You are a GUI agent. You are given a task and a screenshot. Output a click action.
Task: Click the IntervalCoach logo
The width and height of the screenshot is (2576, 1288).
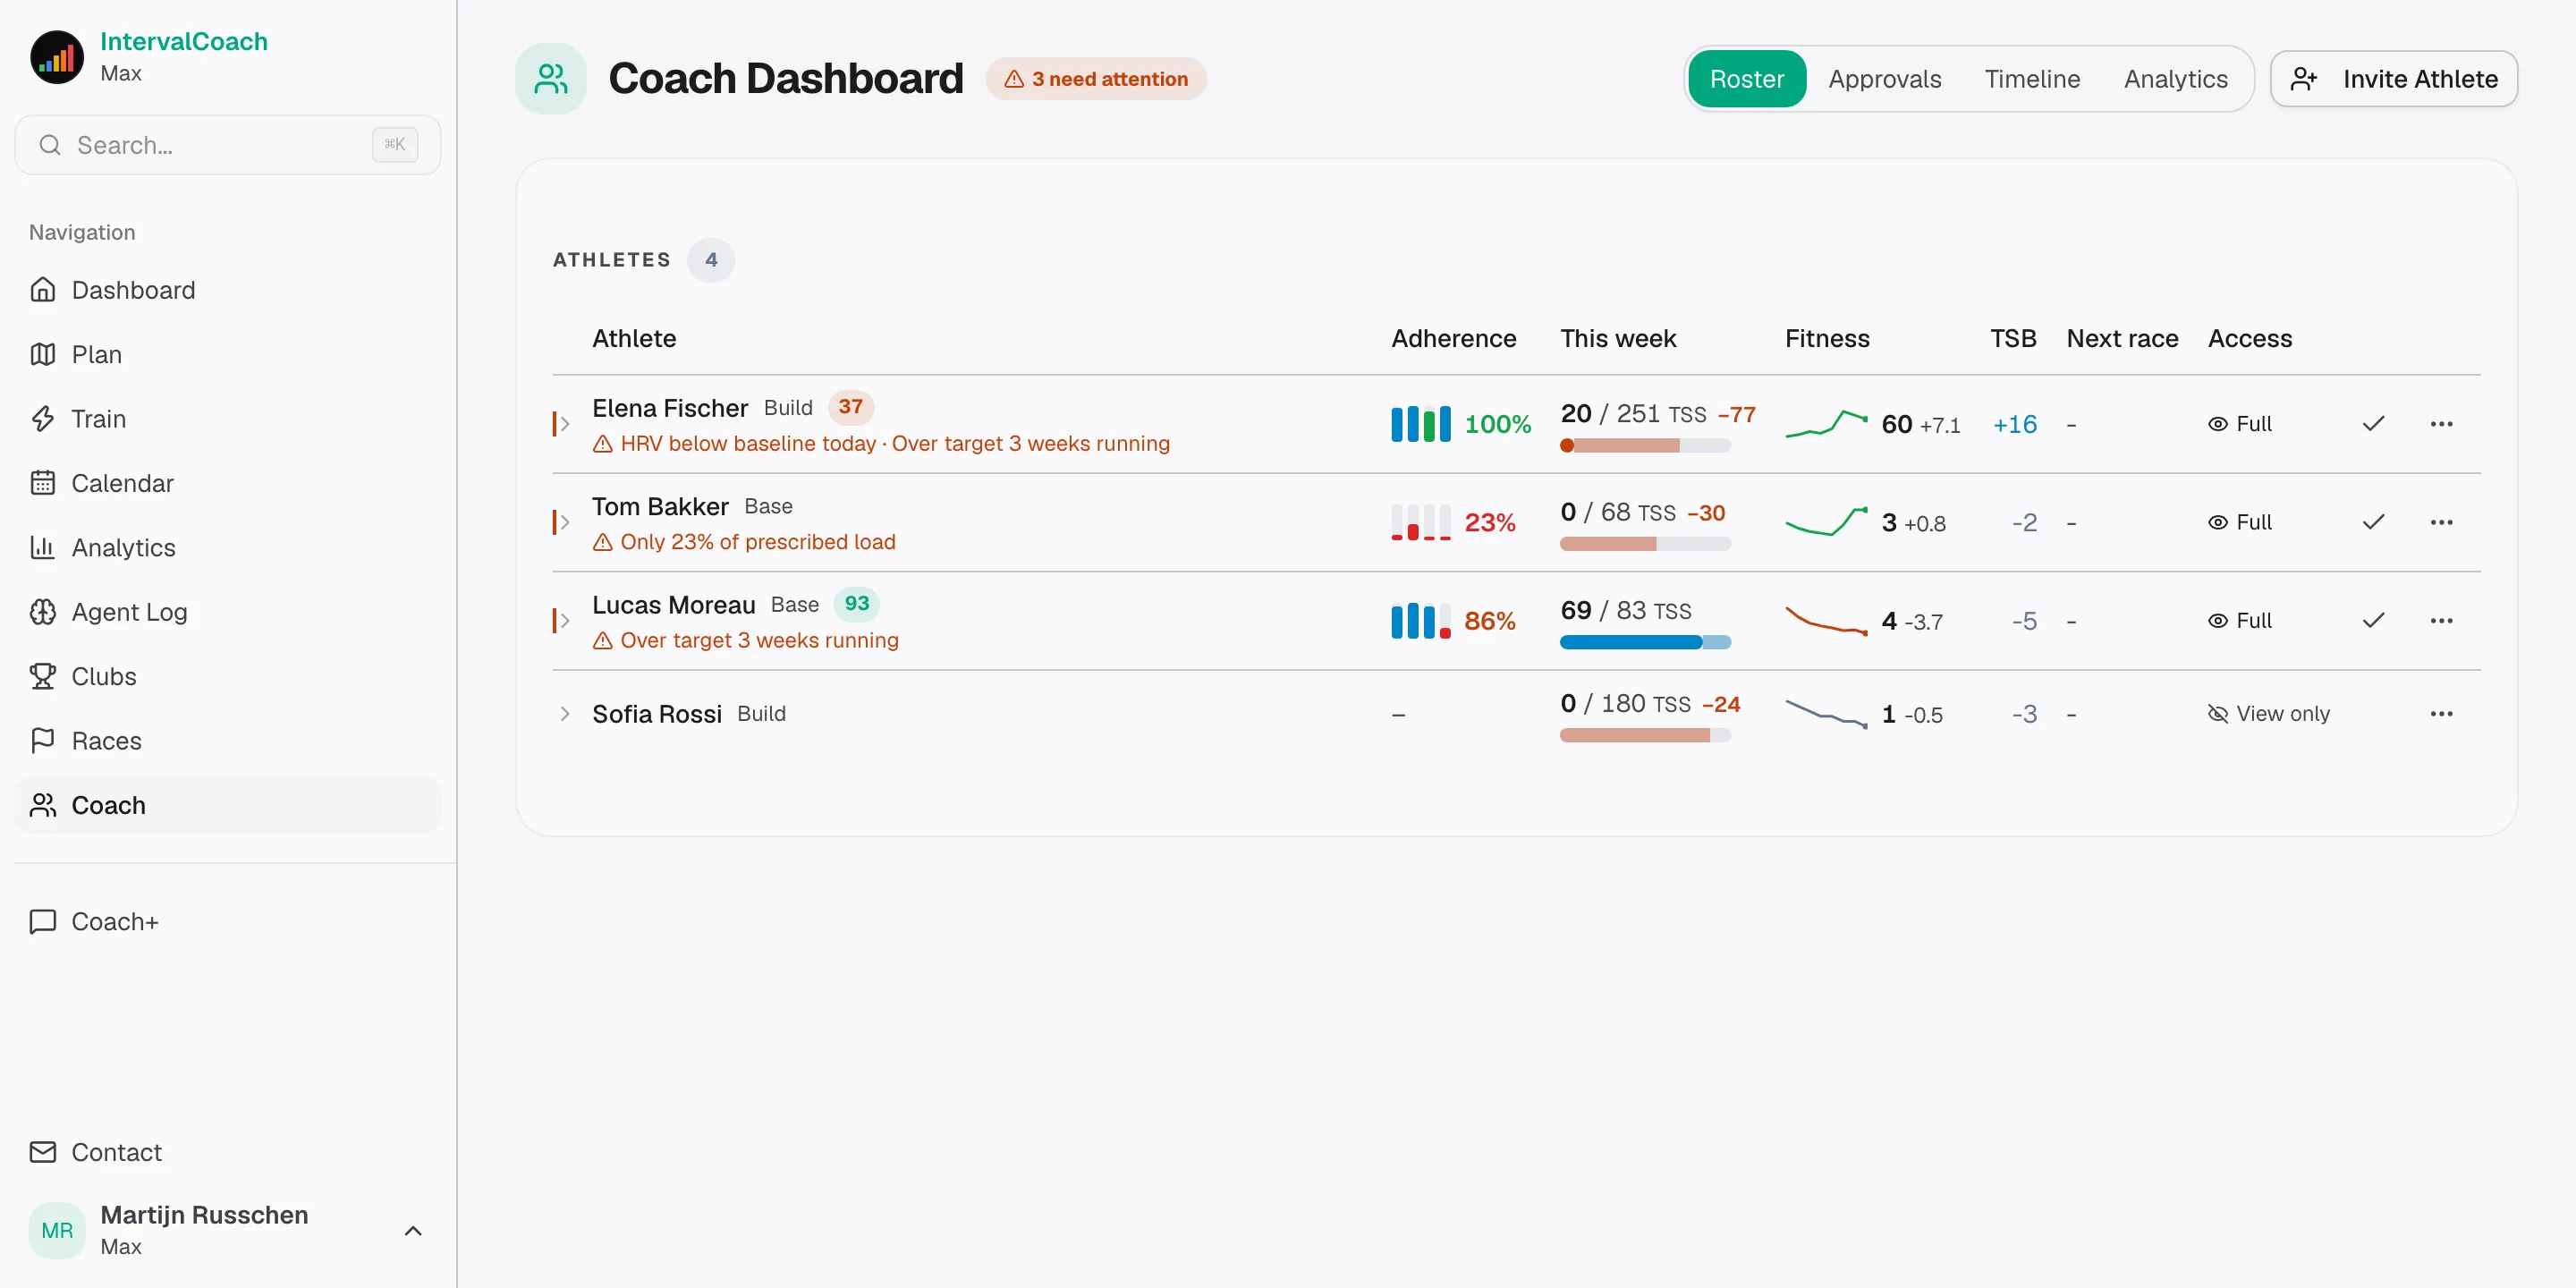57,57
